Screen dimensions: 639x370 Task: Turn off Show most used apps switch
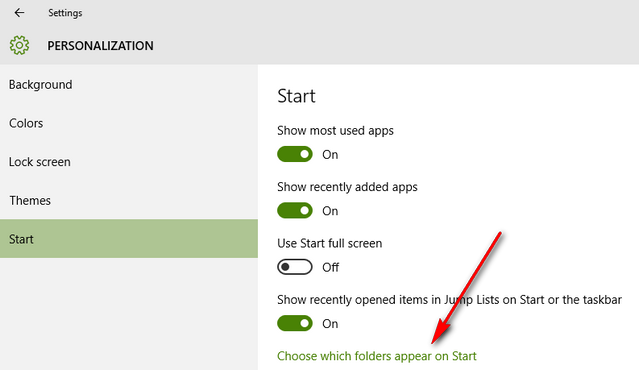[295, 154]
